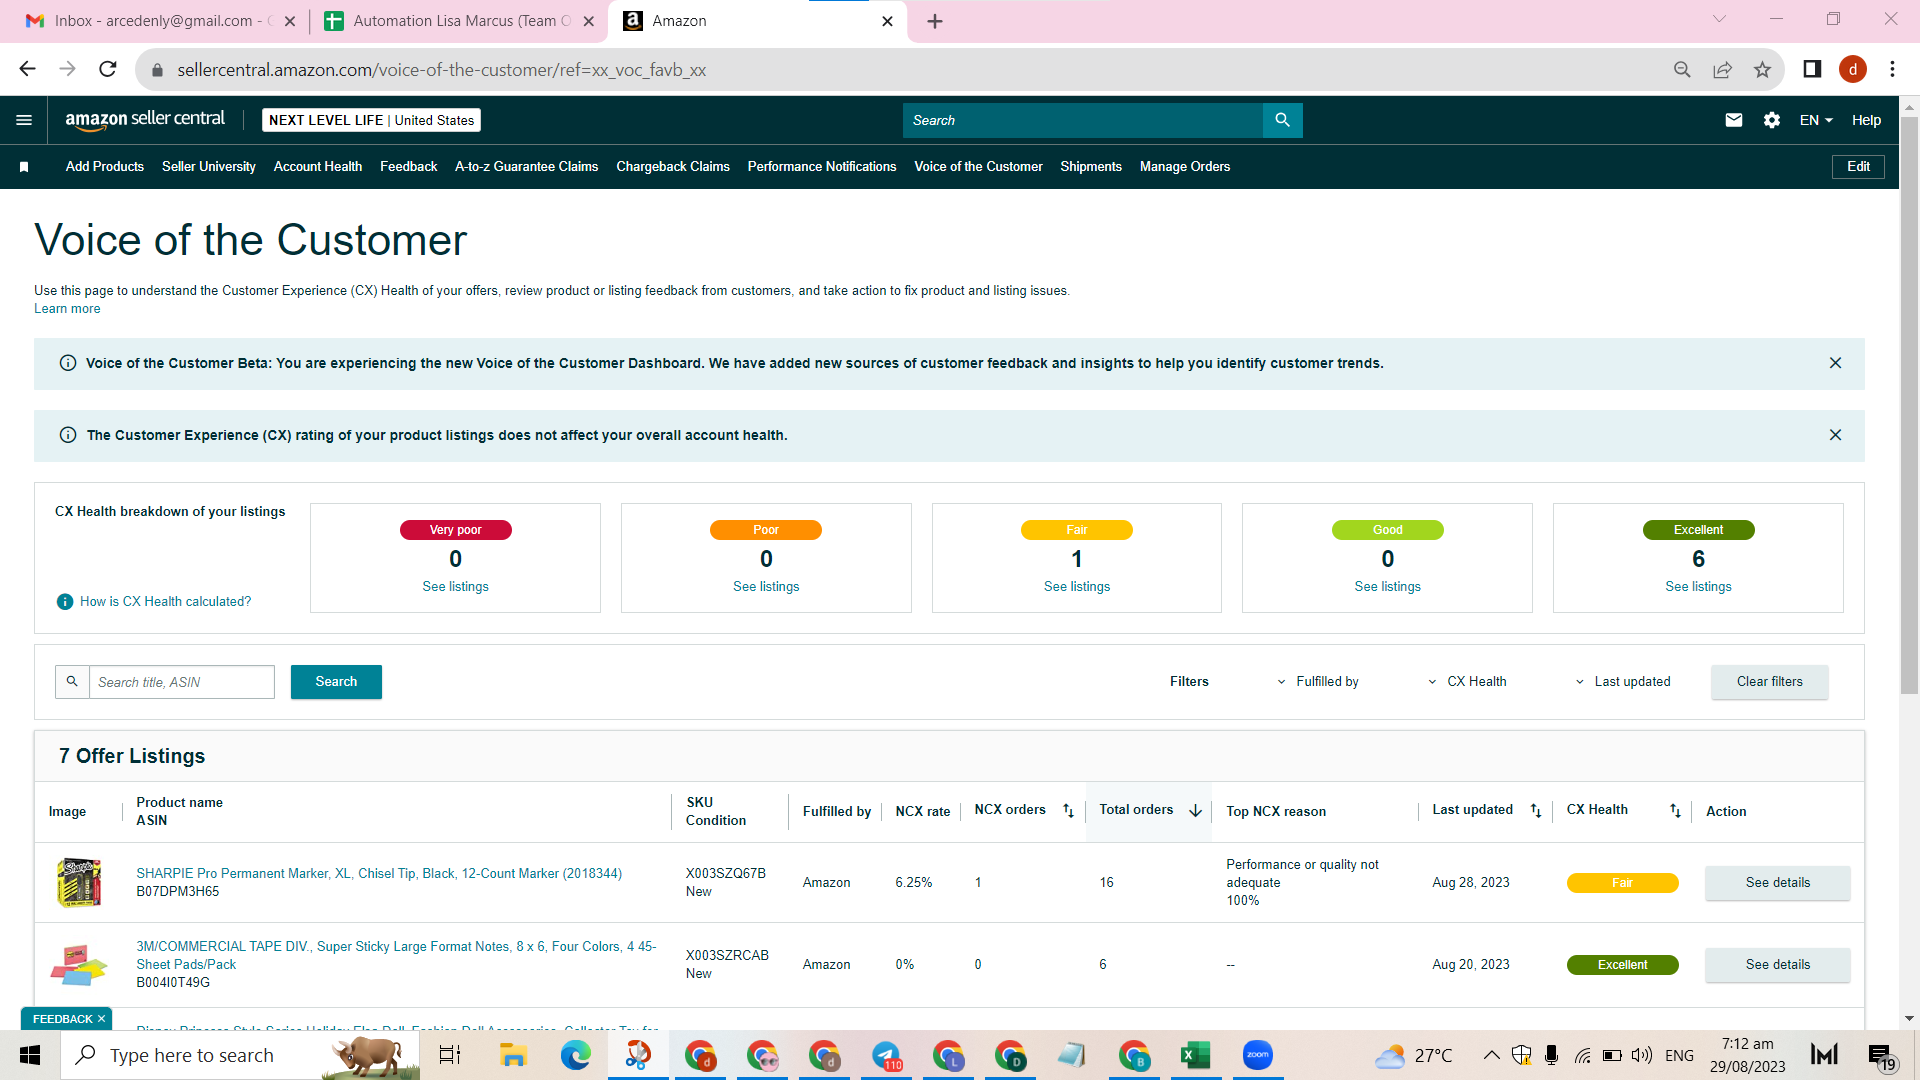The image size is (1920, 1080).
Task: Dismiss the CX rating account health banner
Action: coord(1835,435)
